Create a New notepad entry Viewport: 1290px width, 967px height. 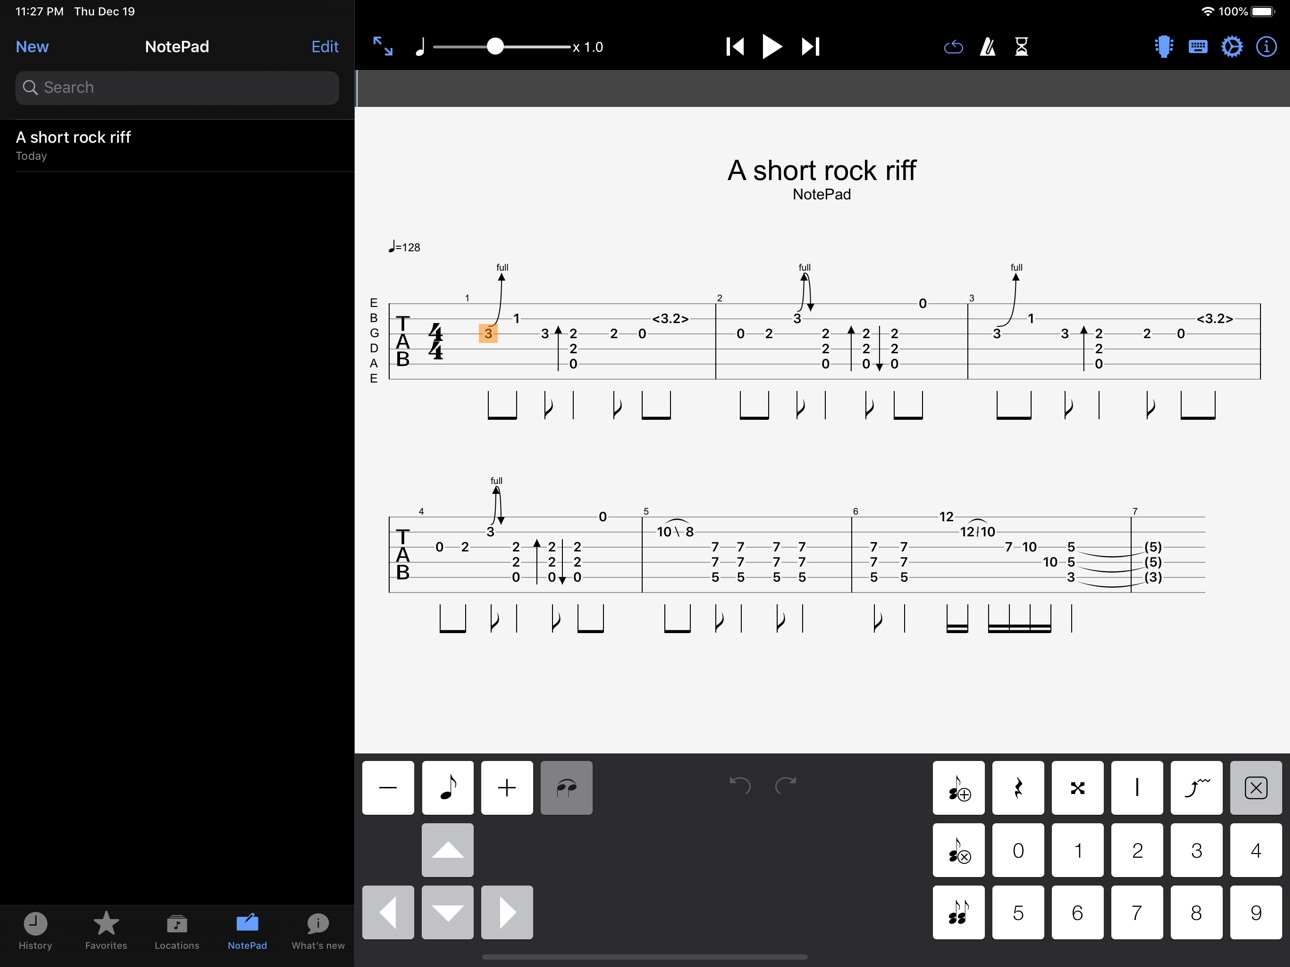tap(32, 46)
